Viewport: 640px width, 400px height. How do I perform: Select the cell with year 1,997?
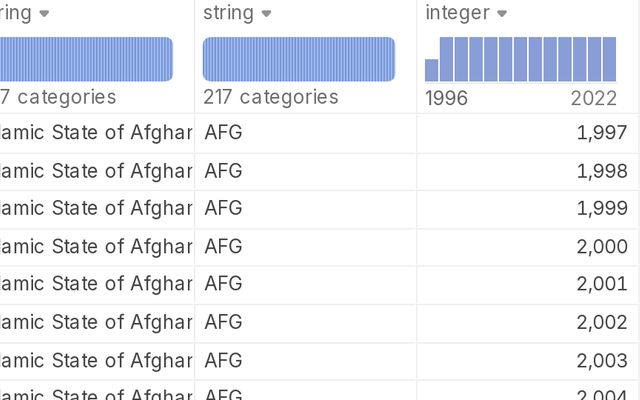(x=526, y=133)
